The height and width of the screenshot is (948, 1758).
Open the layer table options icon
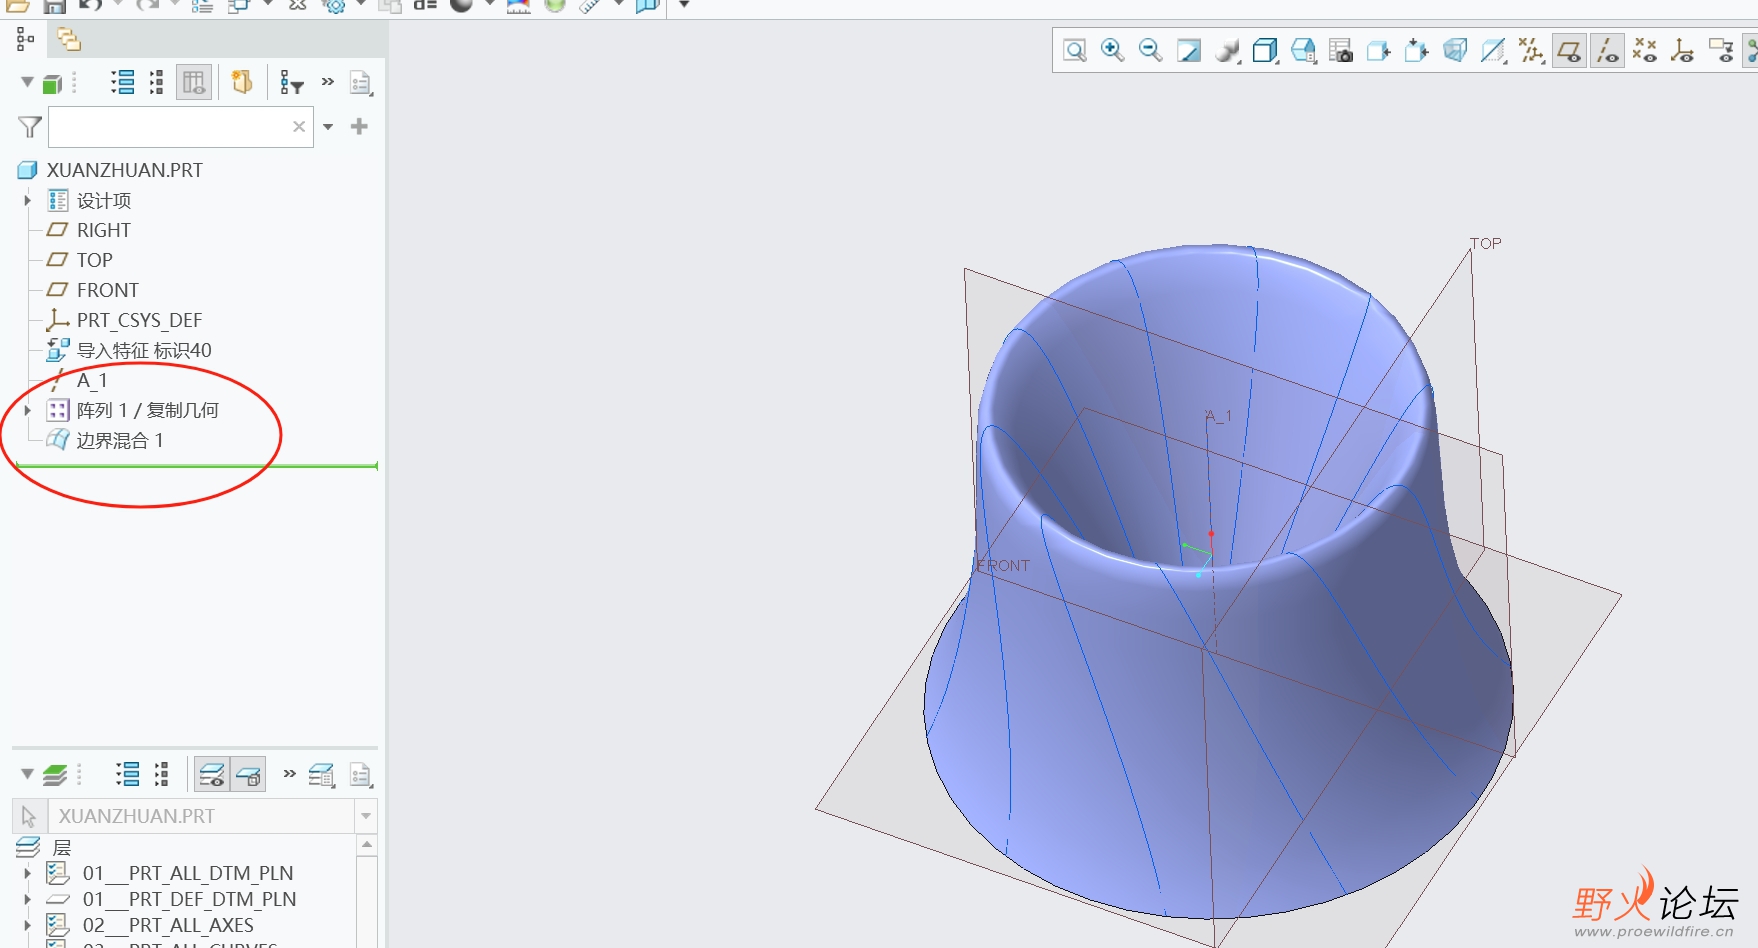[321, 774]
